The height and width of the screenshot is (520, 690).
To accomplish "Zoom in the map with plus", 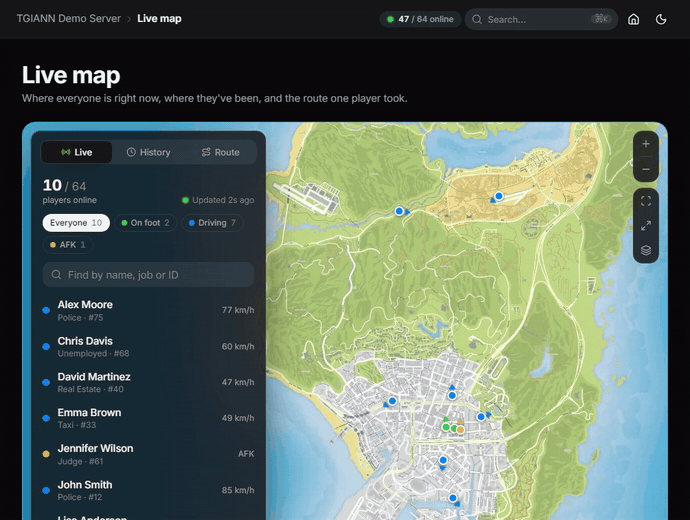I will pos(646,144).
